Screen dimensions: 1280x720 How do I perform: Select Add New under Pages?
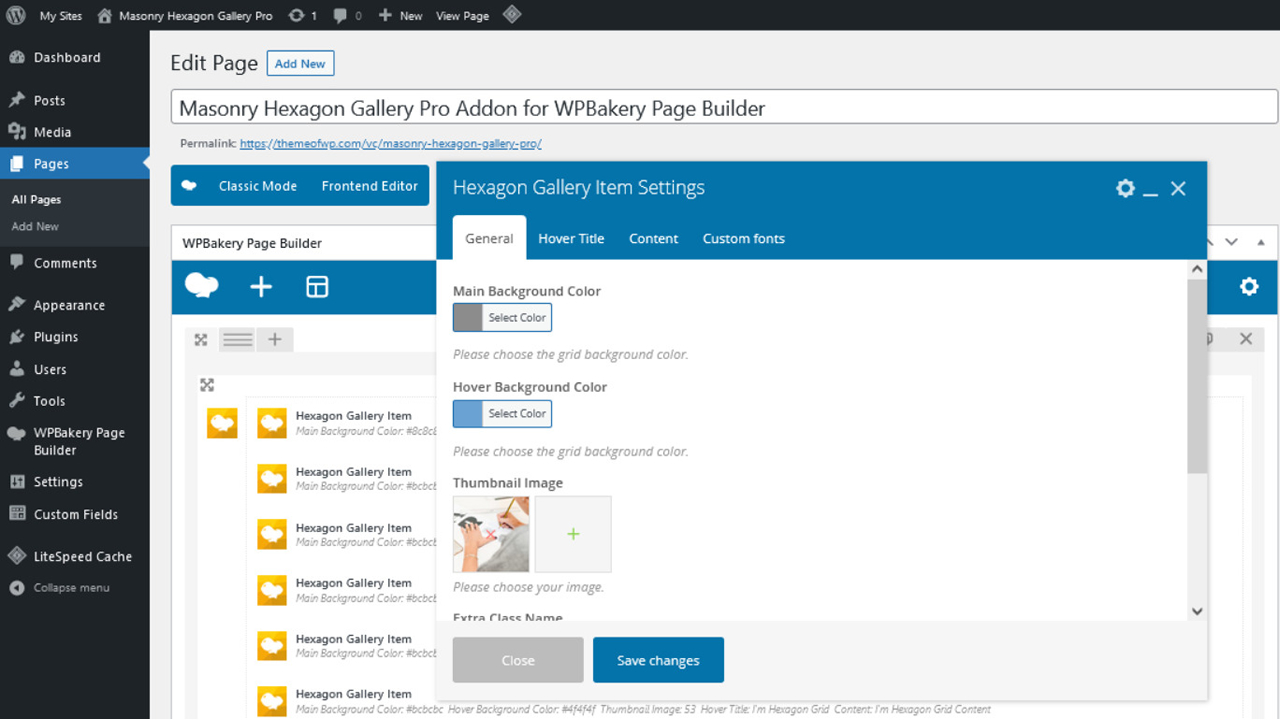coord(35,226)
